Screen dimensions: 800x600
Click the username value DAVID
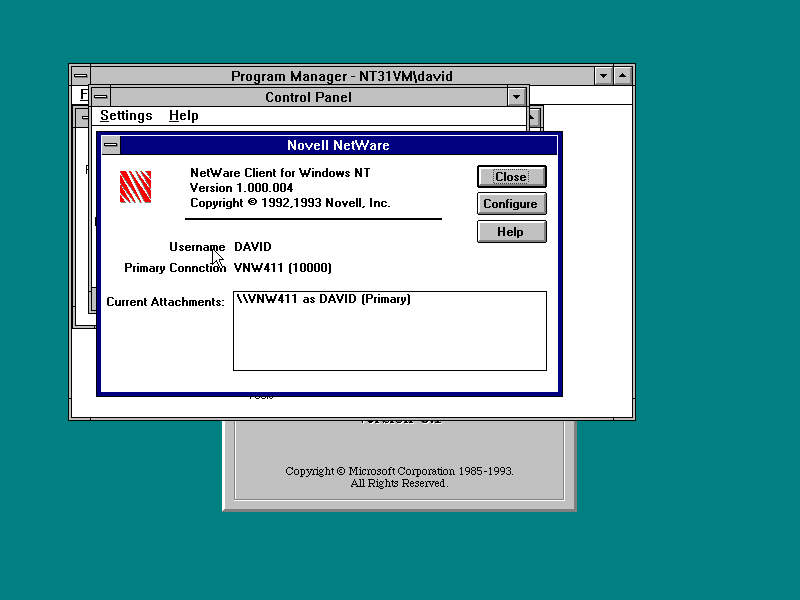[253, 247]
